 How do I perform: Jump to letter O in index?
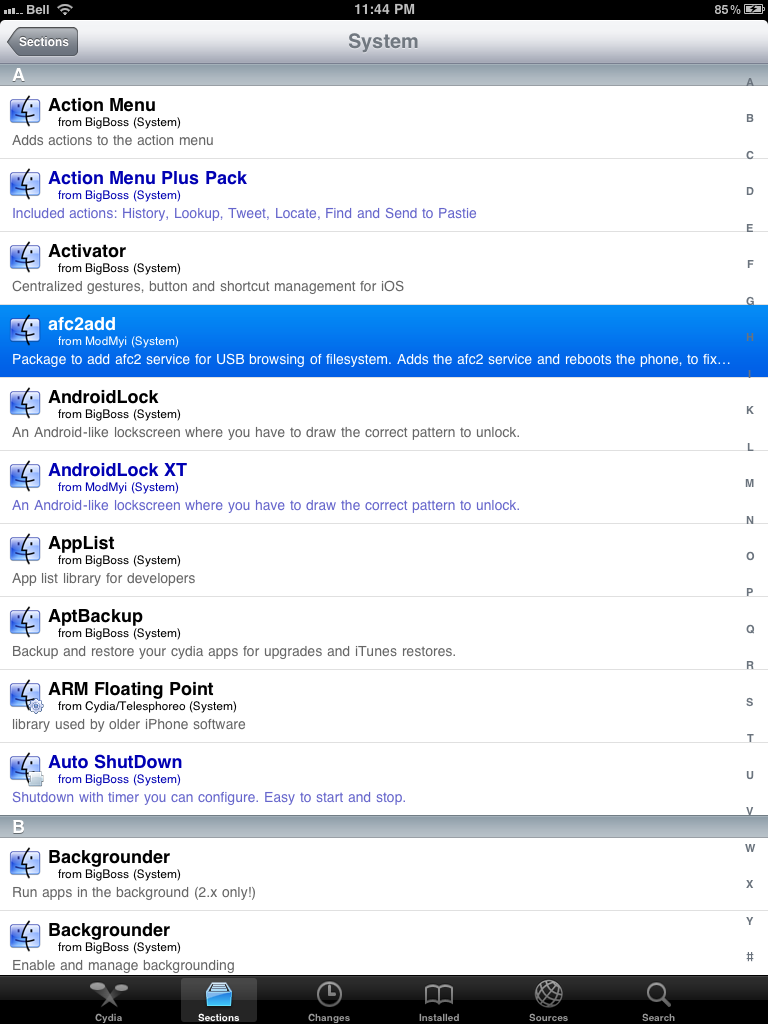(750, 556)
